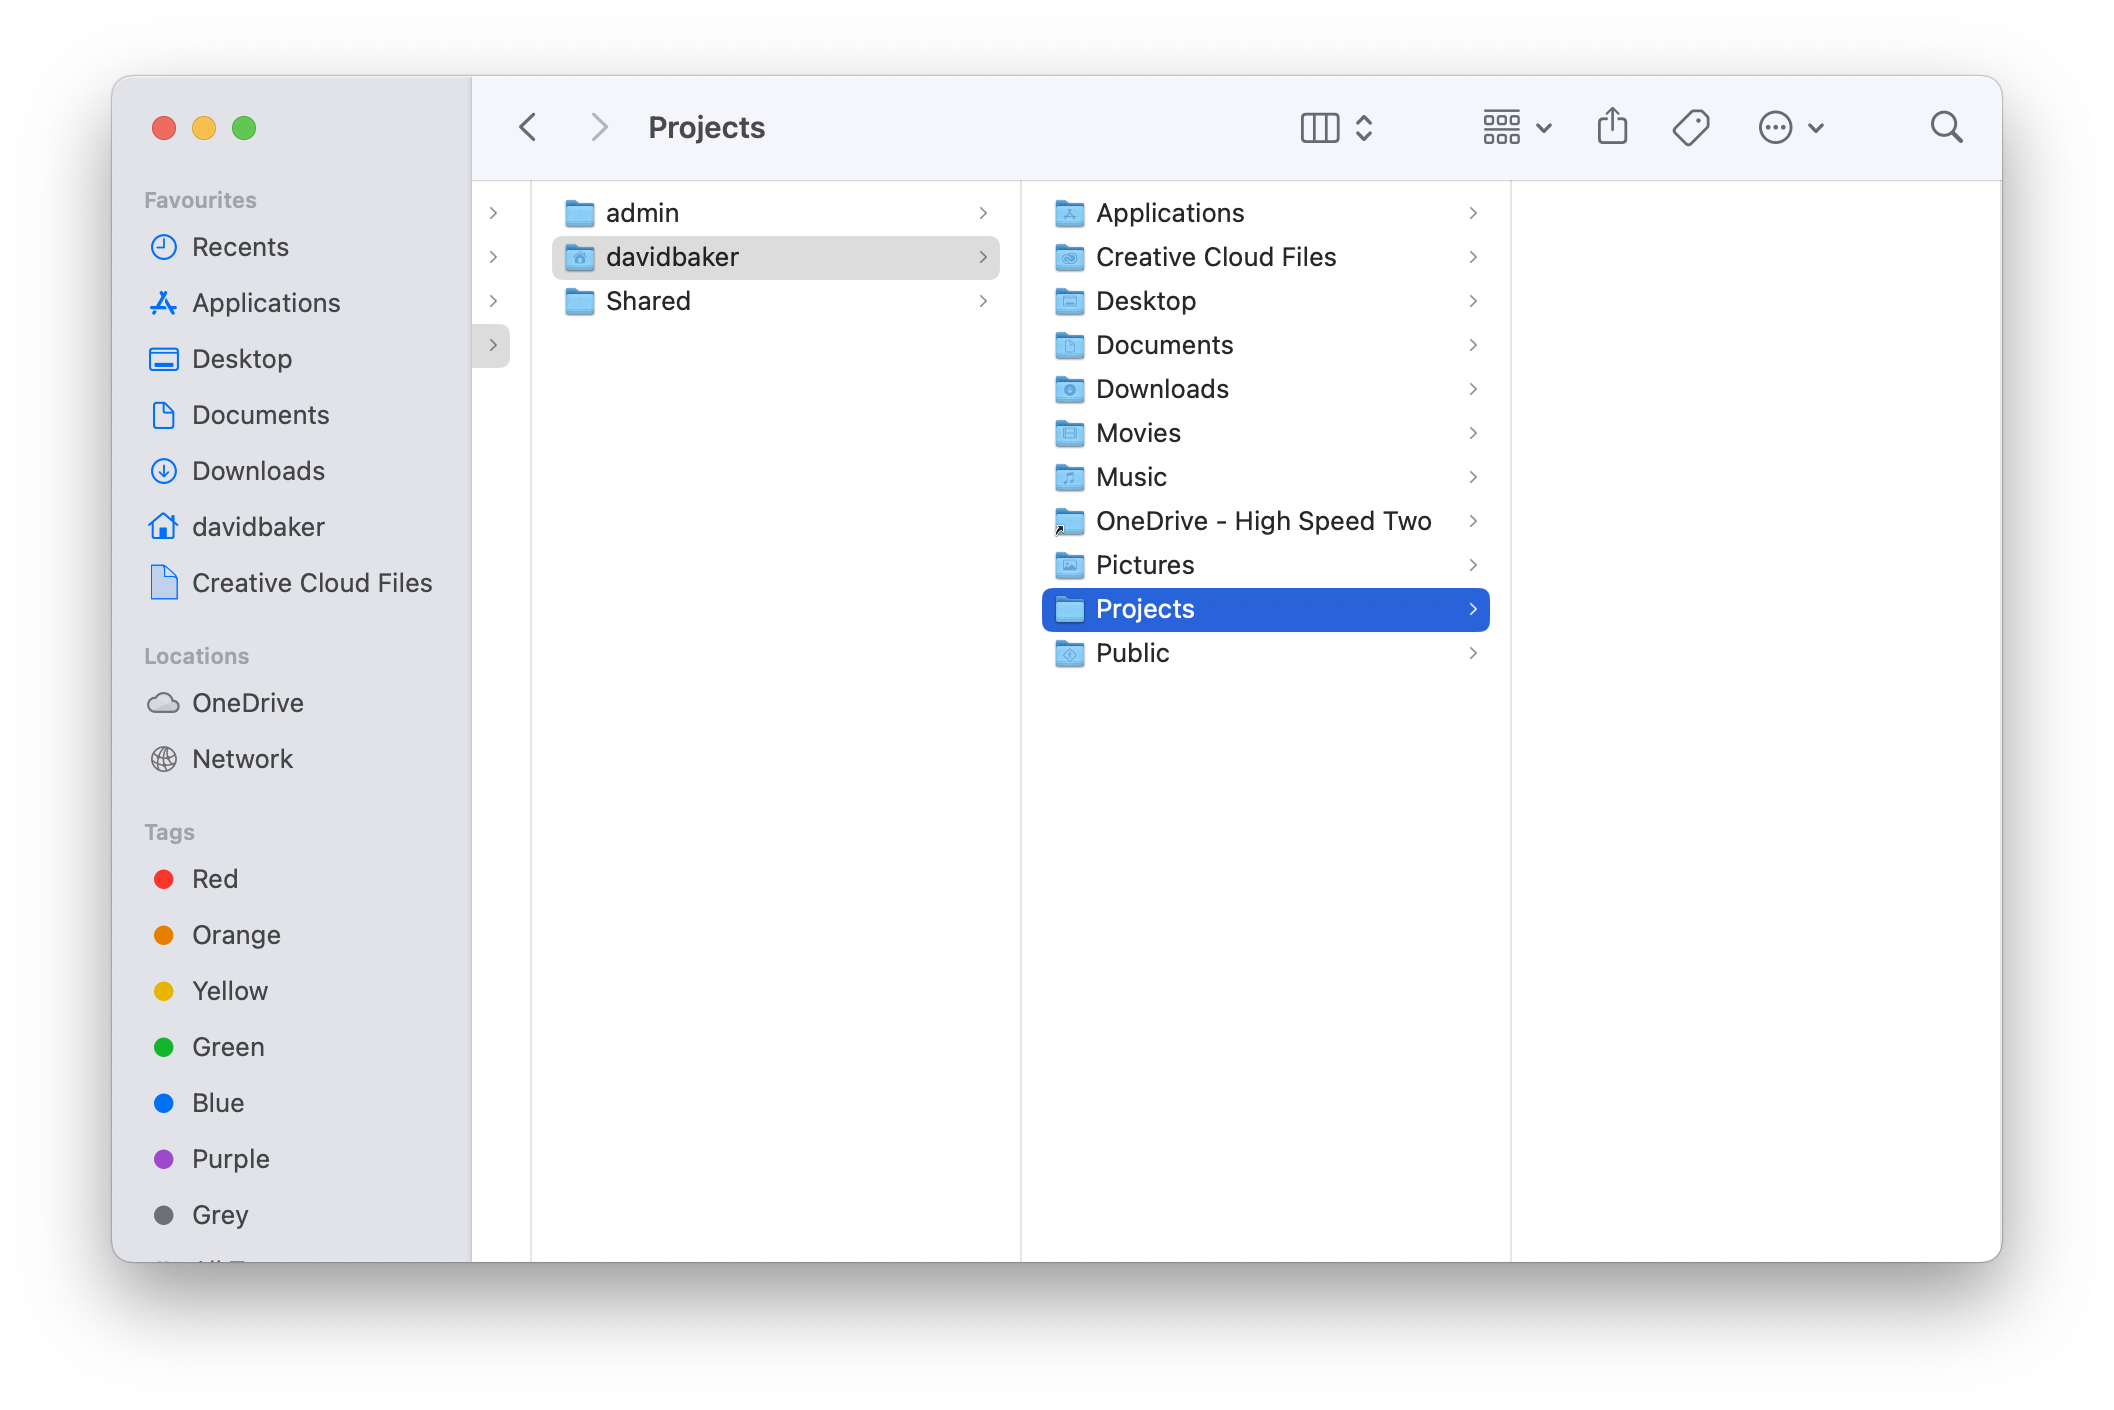The width and height of the screenshot is (2114, 1410).
Task: Click the Back navigation button
Action: (x=527, y=126)
